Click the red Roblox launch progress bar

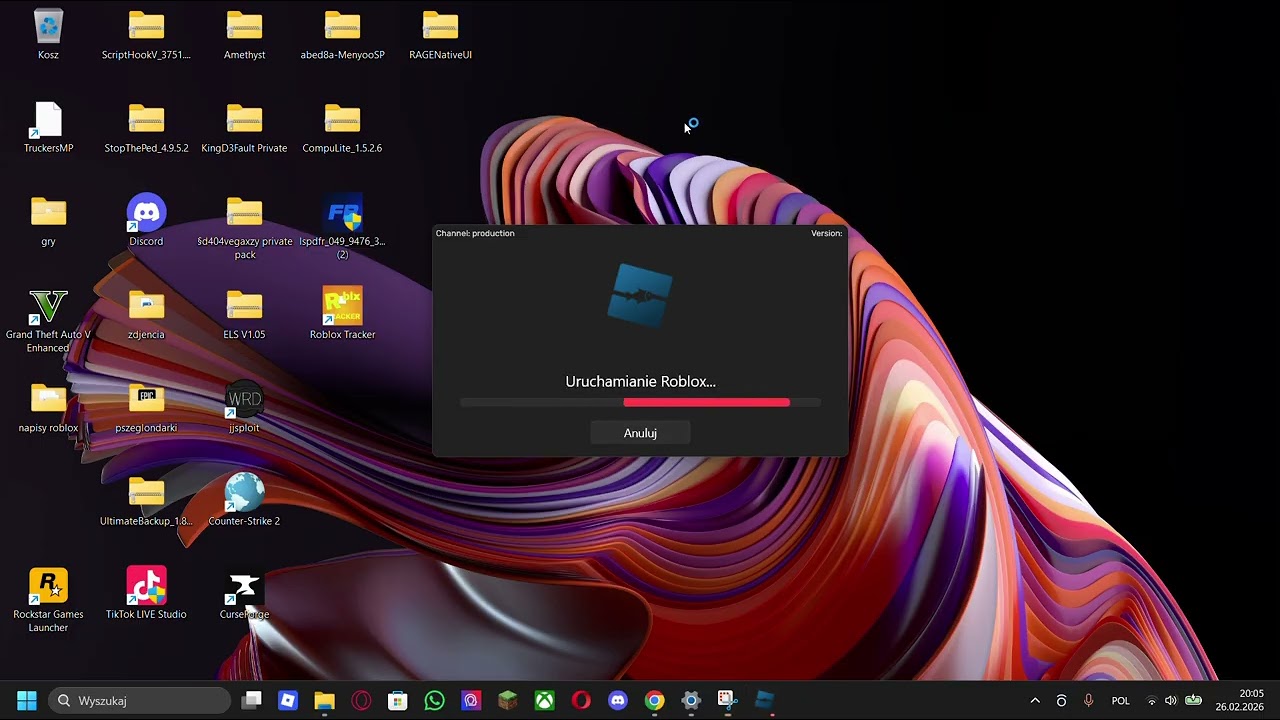706,402
